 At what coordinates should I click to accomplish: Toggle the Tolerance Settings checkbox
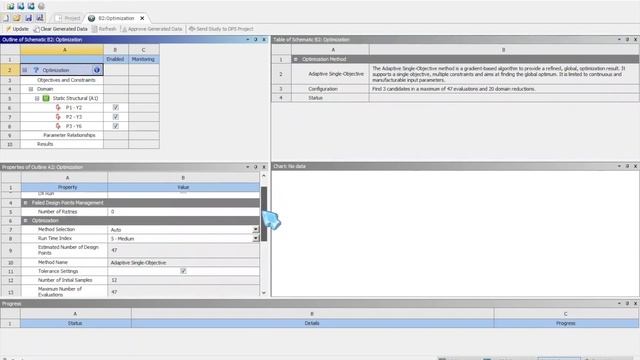[x=183, y=271]
